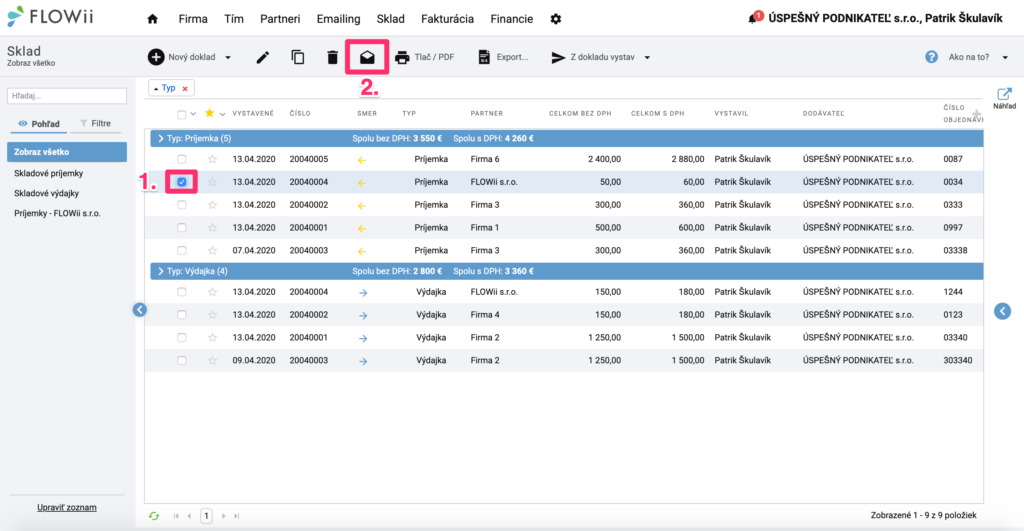1024x531 pixels.
Task: Go to the next page arrow
Action: tap(223, 516)
